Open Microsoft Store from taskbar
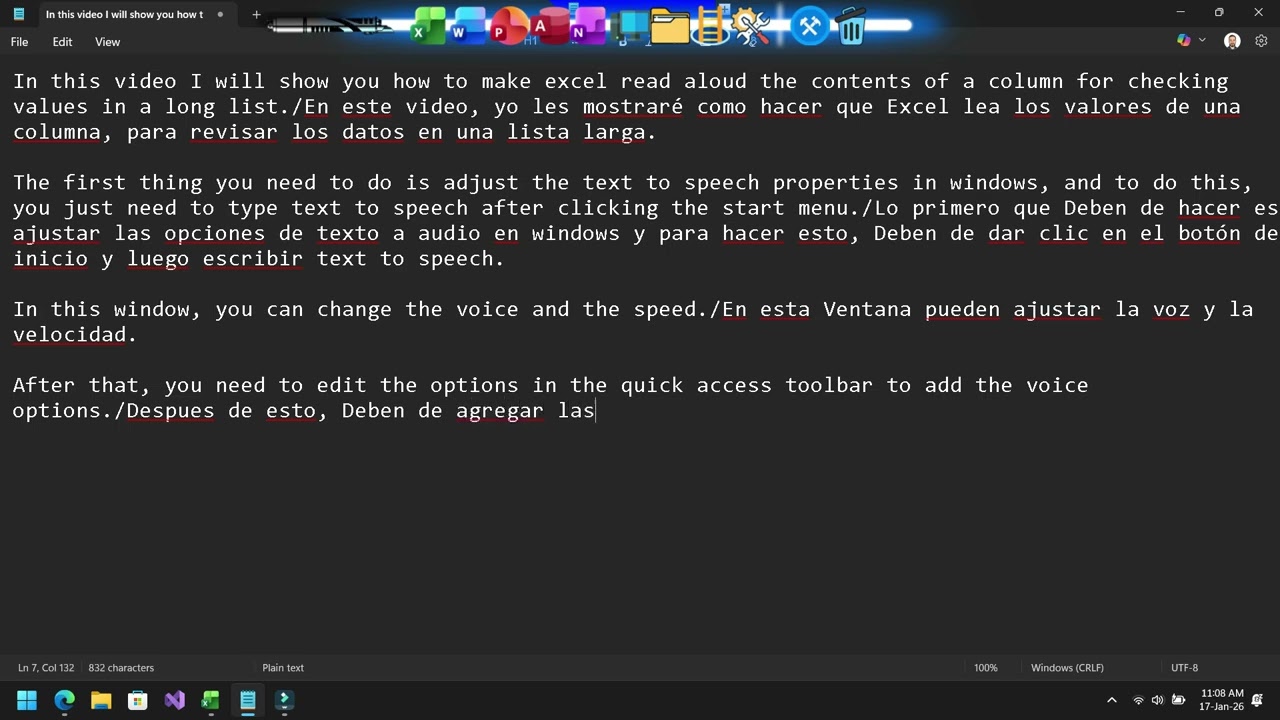 click(138, 700)
